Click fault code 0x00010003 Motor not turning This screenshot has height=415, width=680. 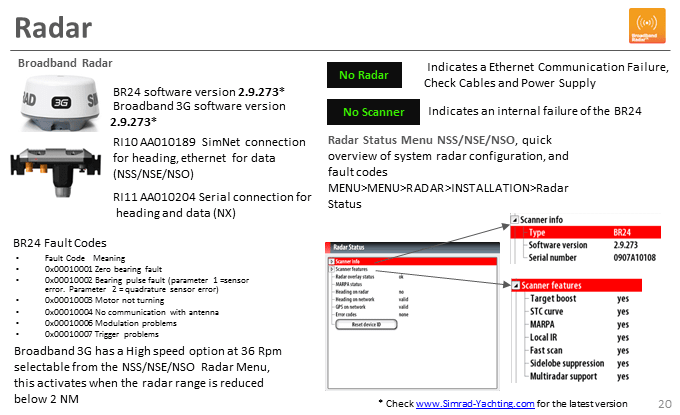[x=105, y=300]
